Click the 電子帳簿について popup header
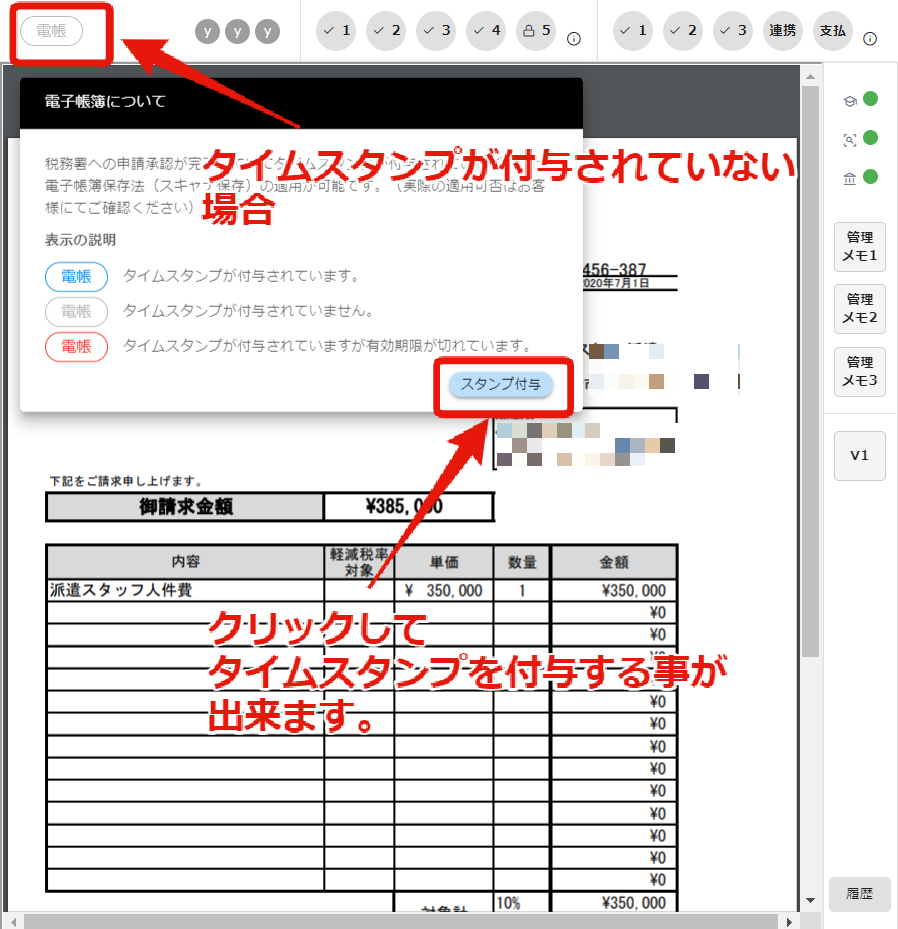The height and width of the screenshot is (929, 898). pyautogui.click(x=302, y=103)
